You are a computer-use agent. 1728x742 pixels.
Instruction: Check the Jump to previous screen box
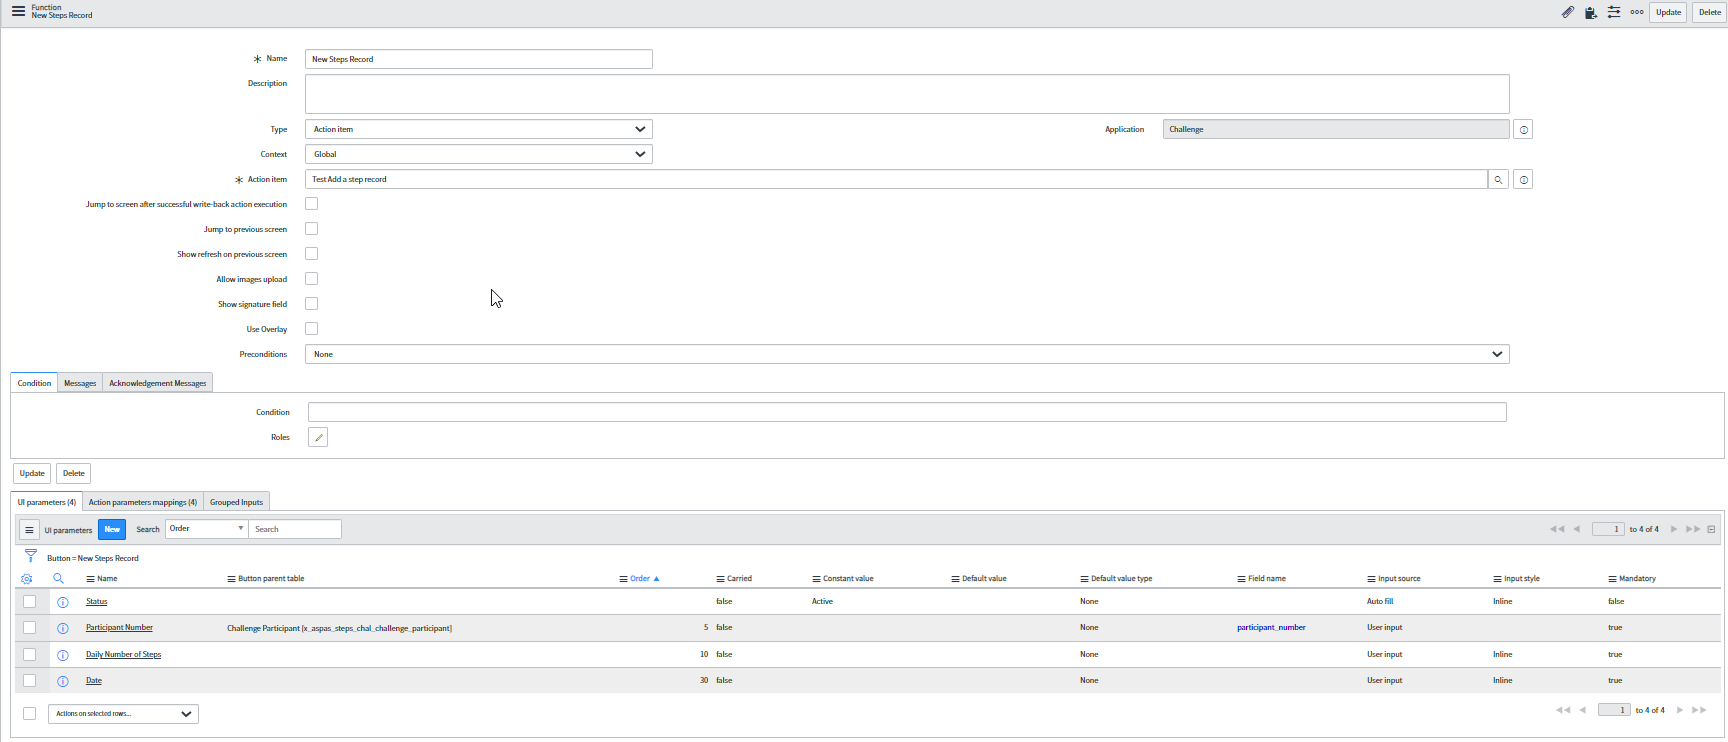click(312, 229)
